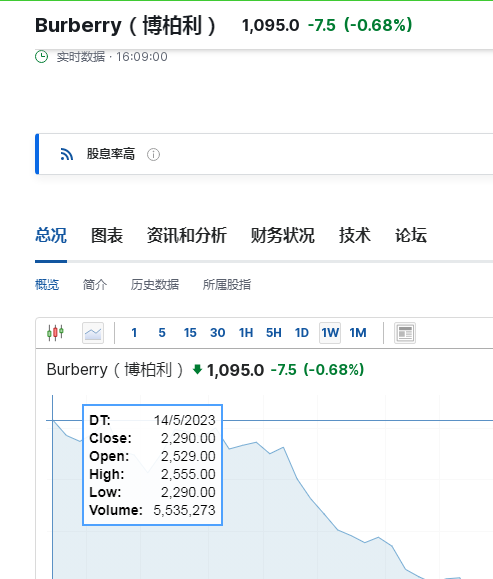The height and width of the screenshot is (579, 493).
Task: Click the tooltip Volume value 5,535,273
Action: tap(184, 510)
